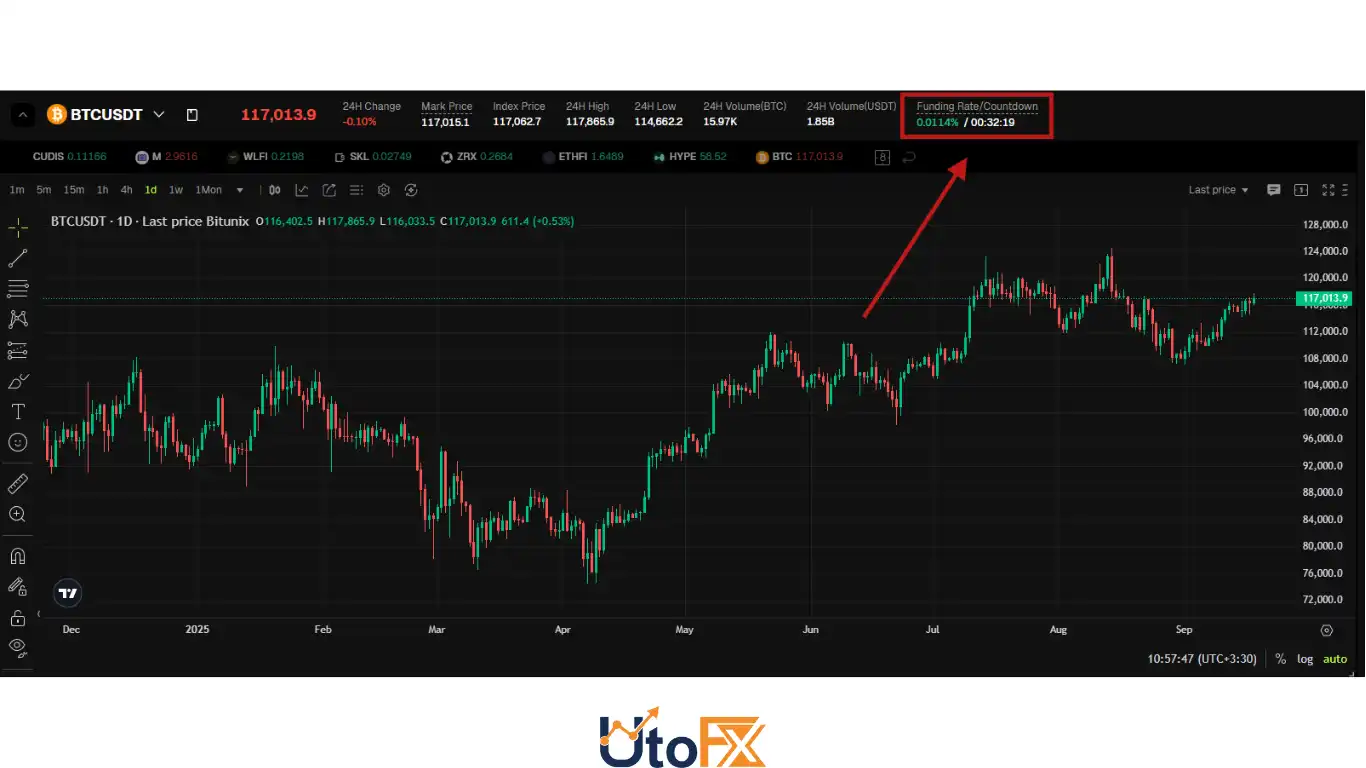This screenshot has height=768, width=1366.
Task: Open BTC ticker in favorites bar
Action: point(800,157)
